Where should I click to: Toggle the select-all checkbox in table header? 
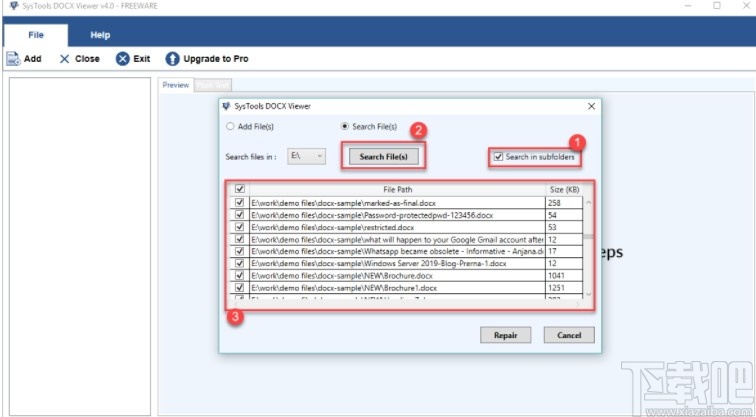(239, 189)
